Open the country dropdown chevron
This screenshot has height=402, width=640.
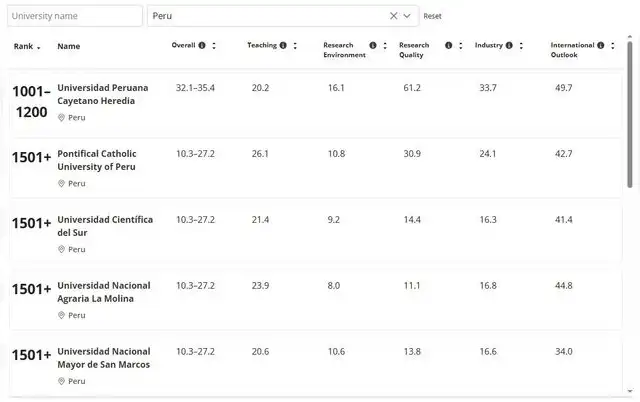click(x=407, y=16)
